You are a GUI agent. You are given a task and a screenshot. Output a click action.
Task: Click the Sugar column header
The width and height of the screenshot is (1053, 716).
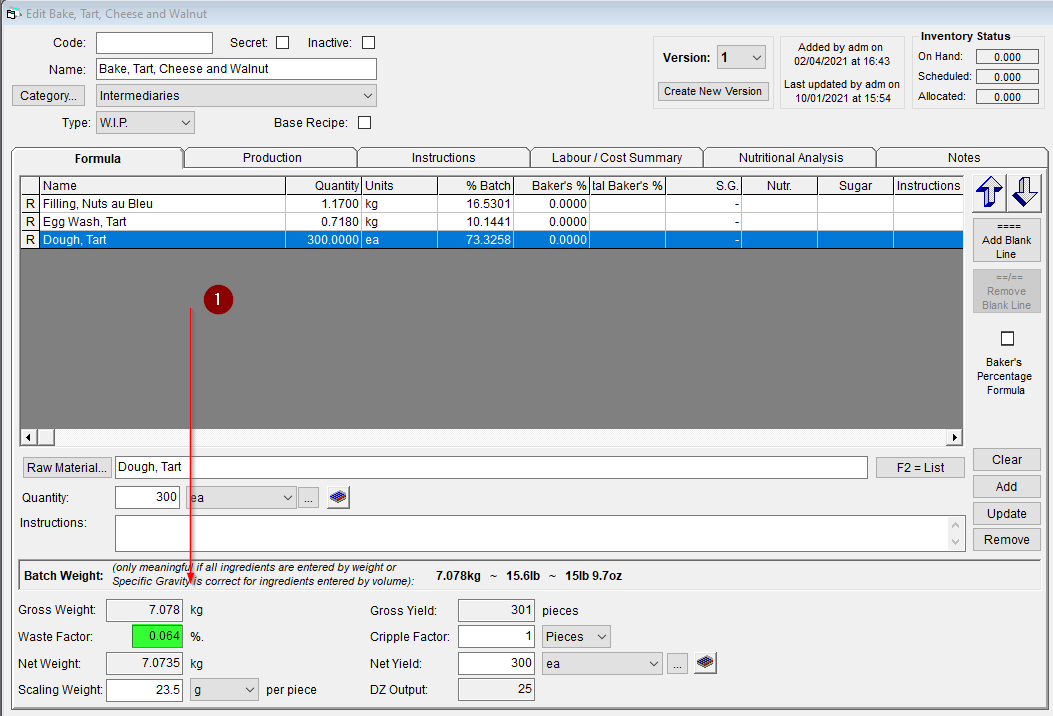856,185
